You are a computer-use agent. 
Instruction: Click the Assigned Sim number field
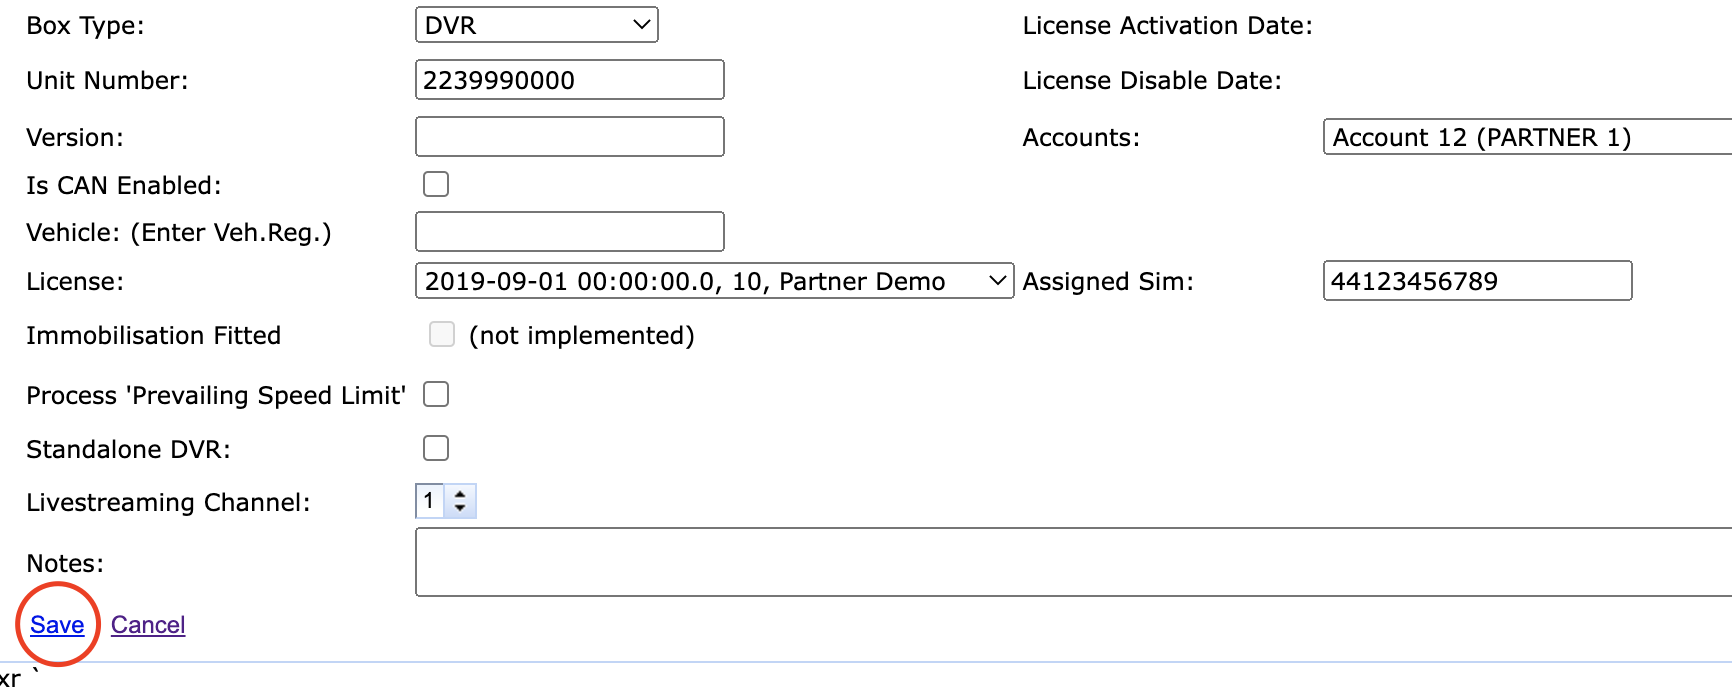point(1477,281)
